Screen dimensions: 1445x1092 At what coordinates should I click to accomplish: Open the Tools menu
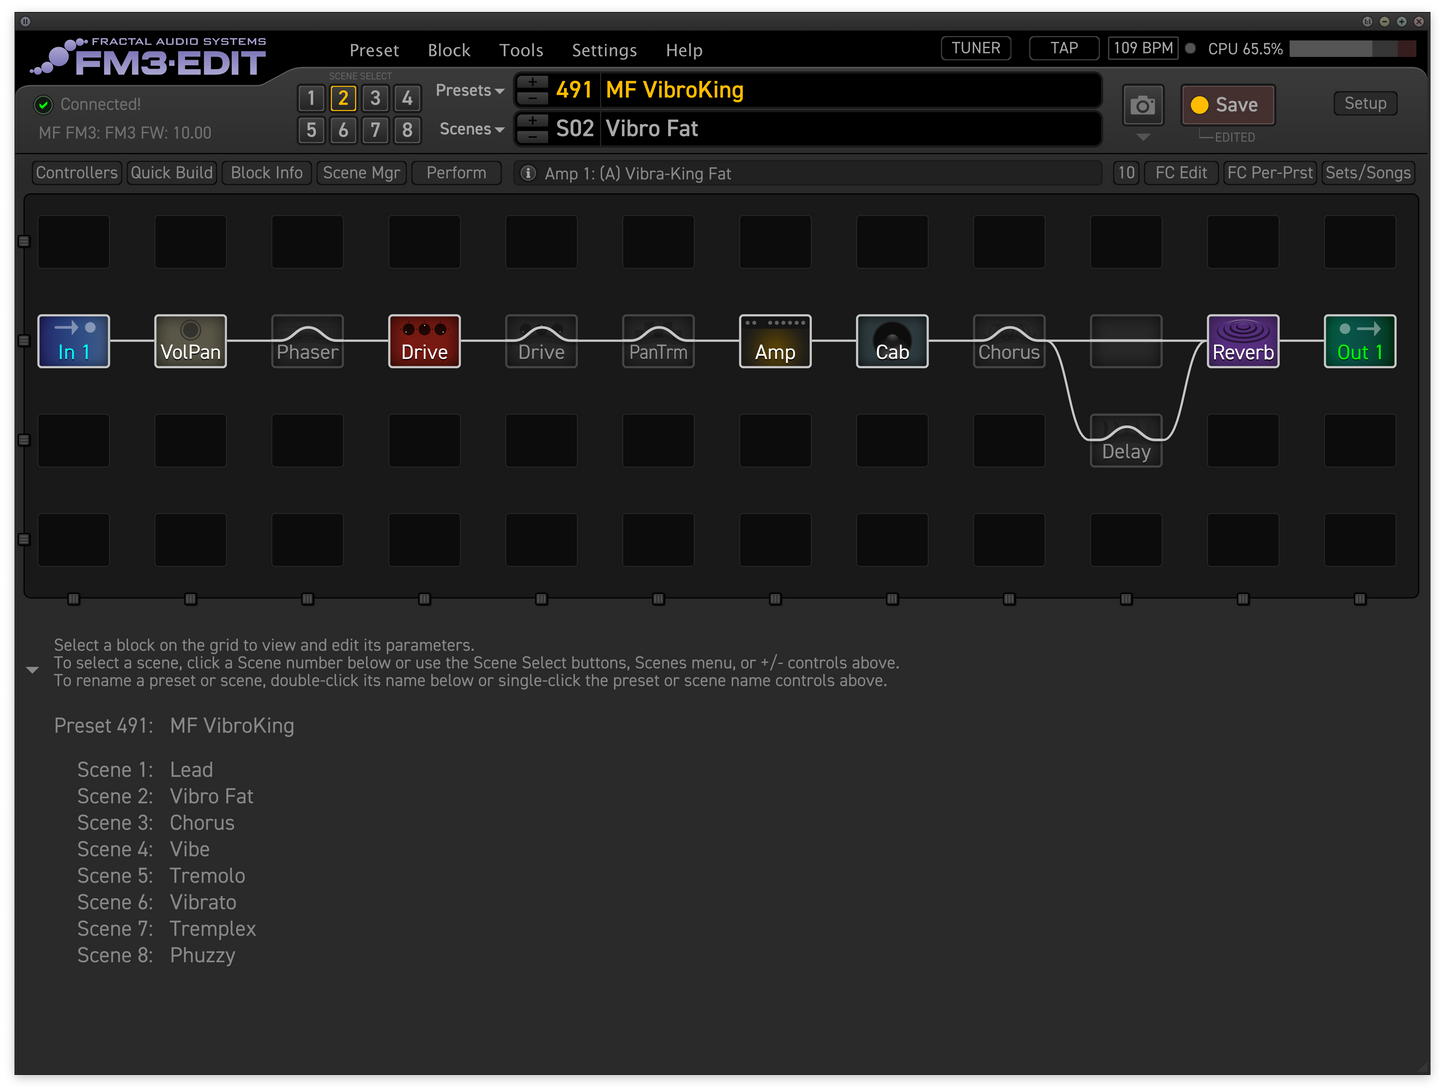click(521, 50)
